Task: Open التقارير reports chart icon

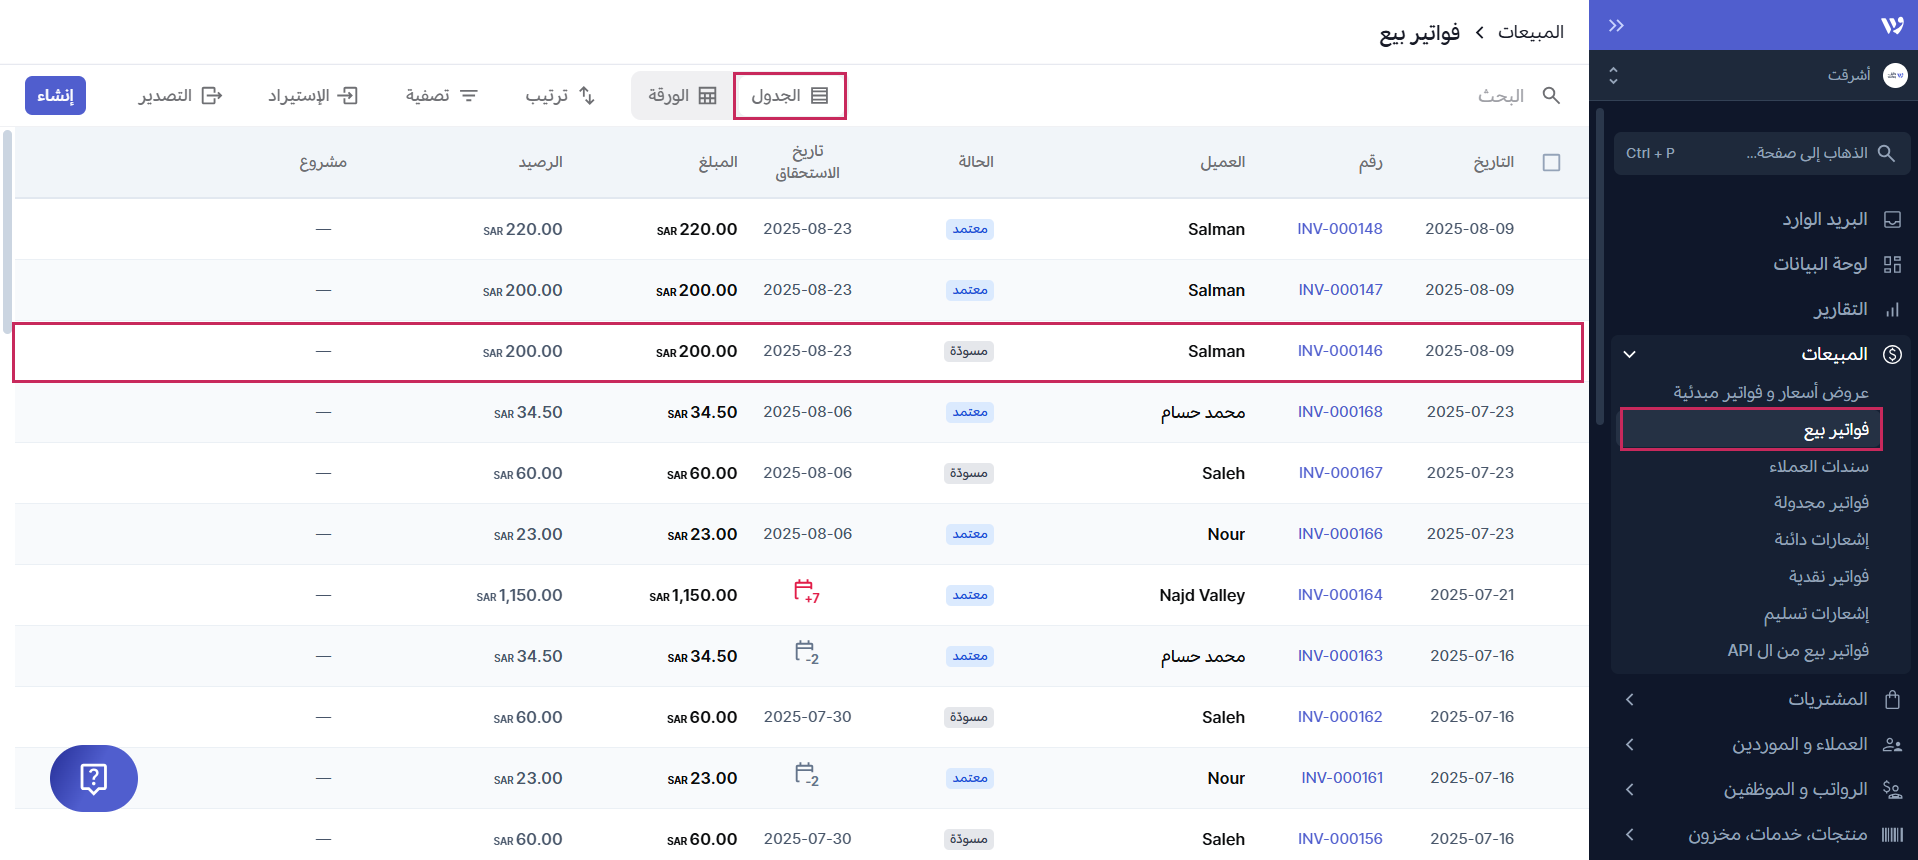Action: [x=1892, y=310]
